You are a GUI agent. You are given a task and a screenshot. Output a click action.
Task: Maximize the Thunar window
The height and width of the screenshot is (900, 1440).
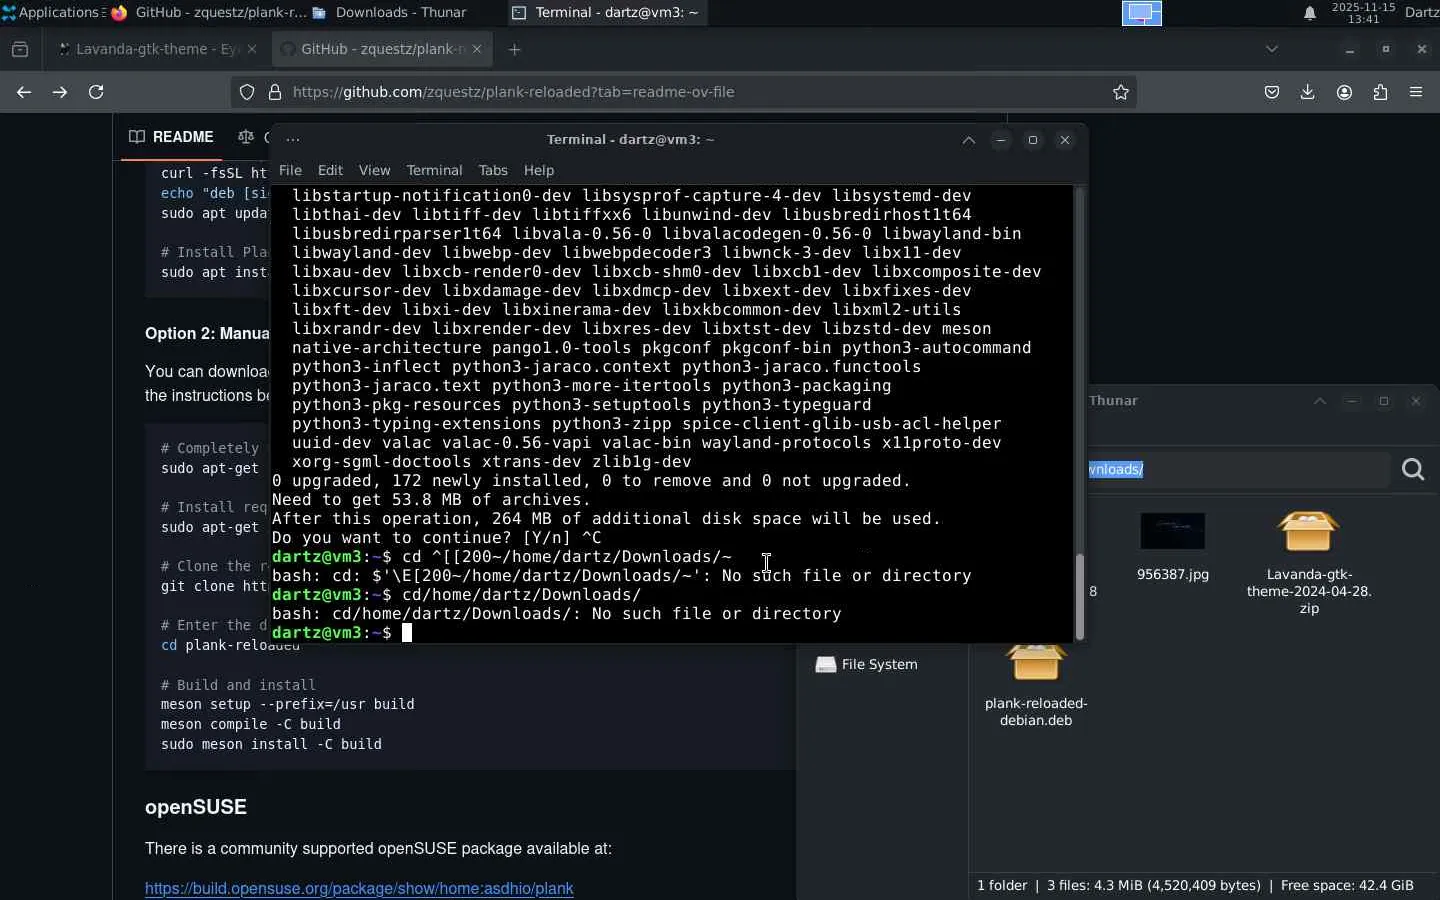1384,401
